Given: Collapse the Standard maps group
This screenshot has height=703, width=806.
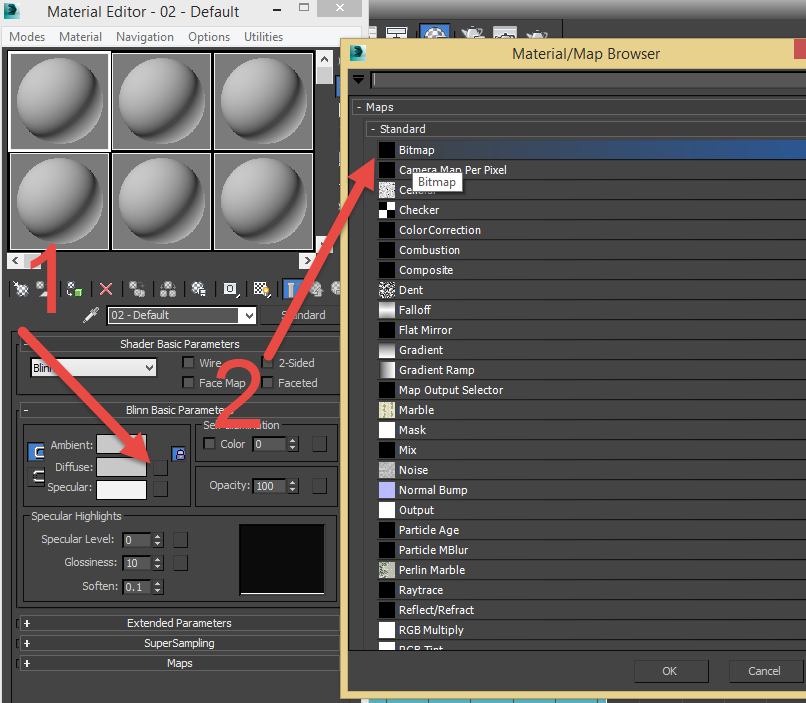Looking at the screenshot, I should [373, 129].
